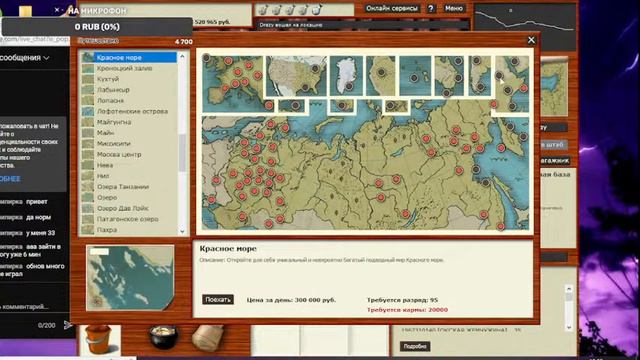Screen dimensions: 640x360
Task: Click the Майн list entry
Action: [x=129, y=133]
